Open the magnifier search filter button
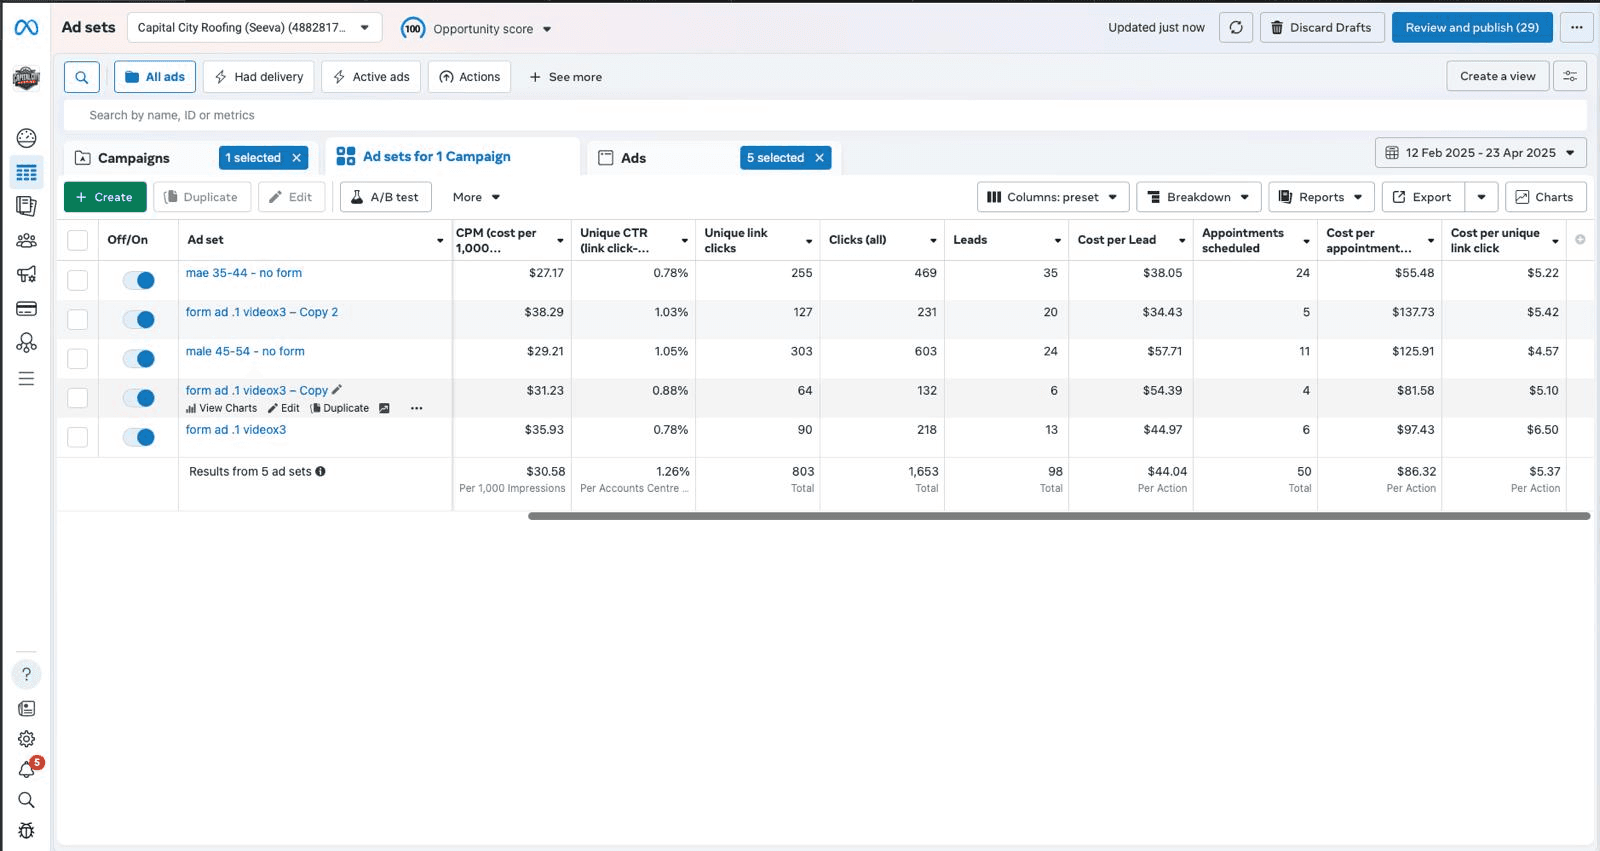The width and height of the screenshot is (1600, 851). 82,77
